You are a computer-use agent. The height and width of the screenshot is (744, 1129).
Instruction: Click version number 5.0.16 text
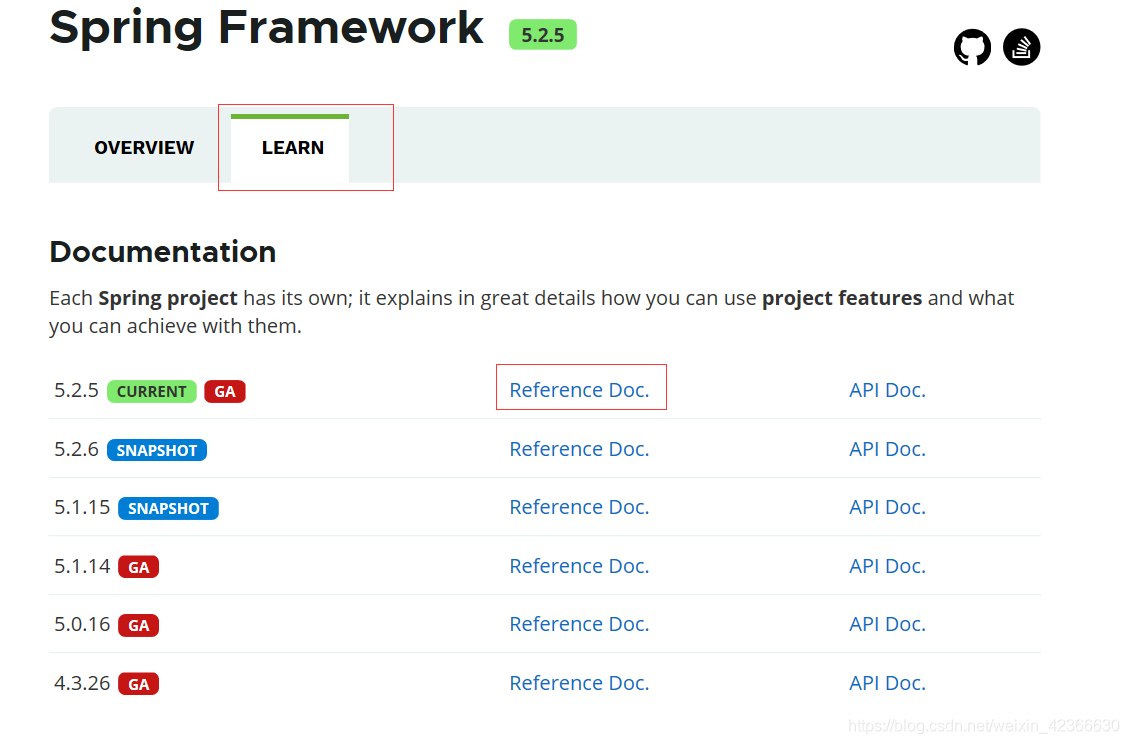click(x=82, y=624)
